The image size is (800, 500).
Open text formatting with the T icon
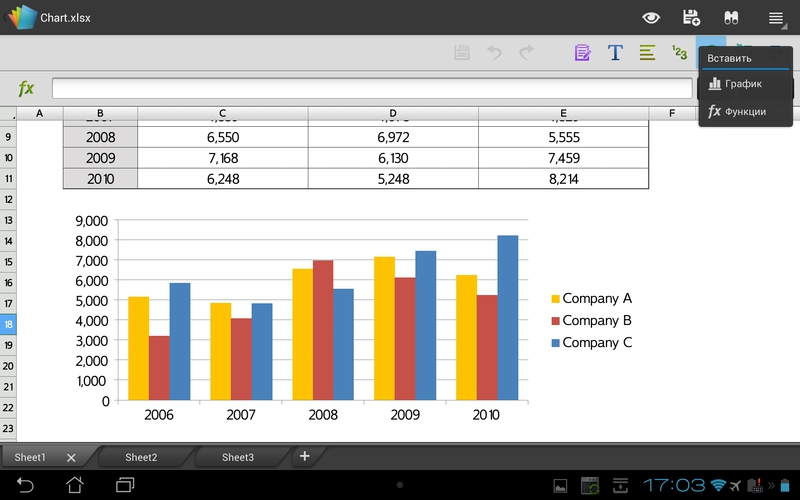pyautogui.click(x=615, y=53)
